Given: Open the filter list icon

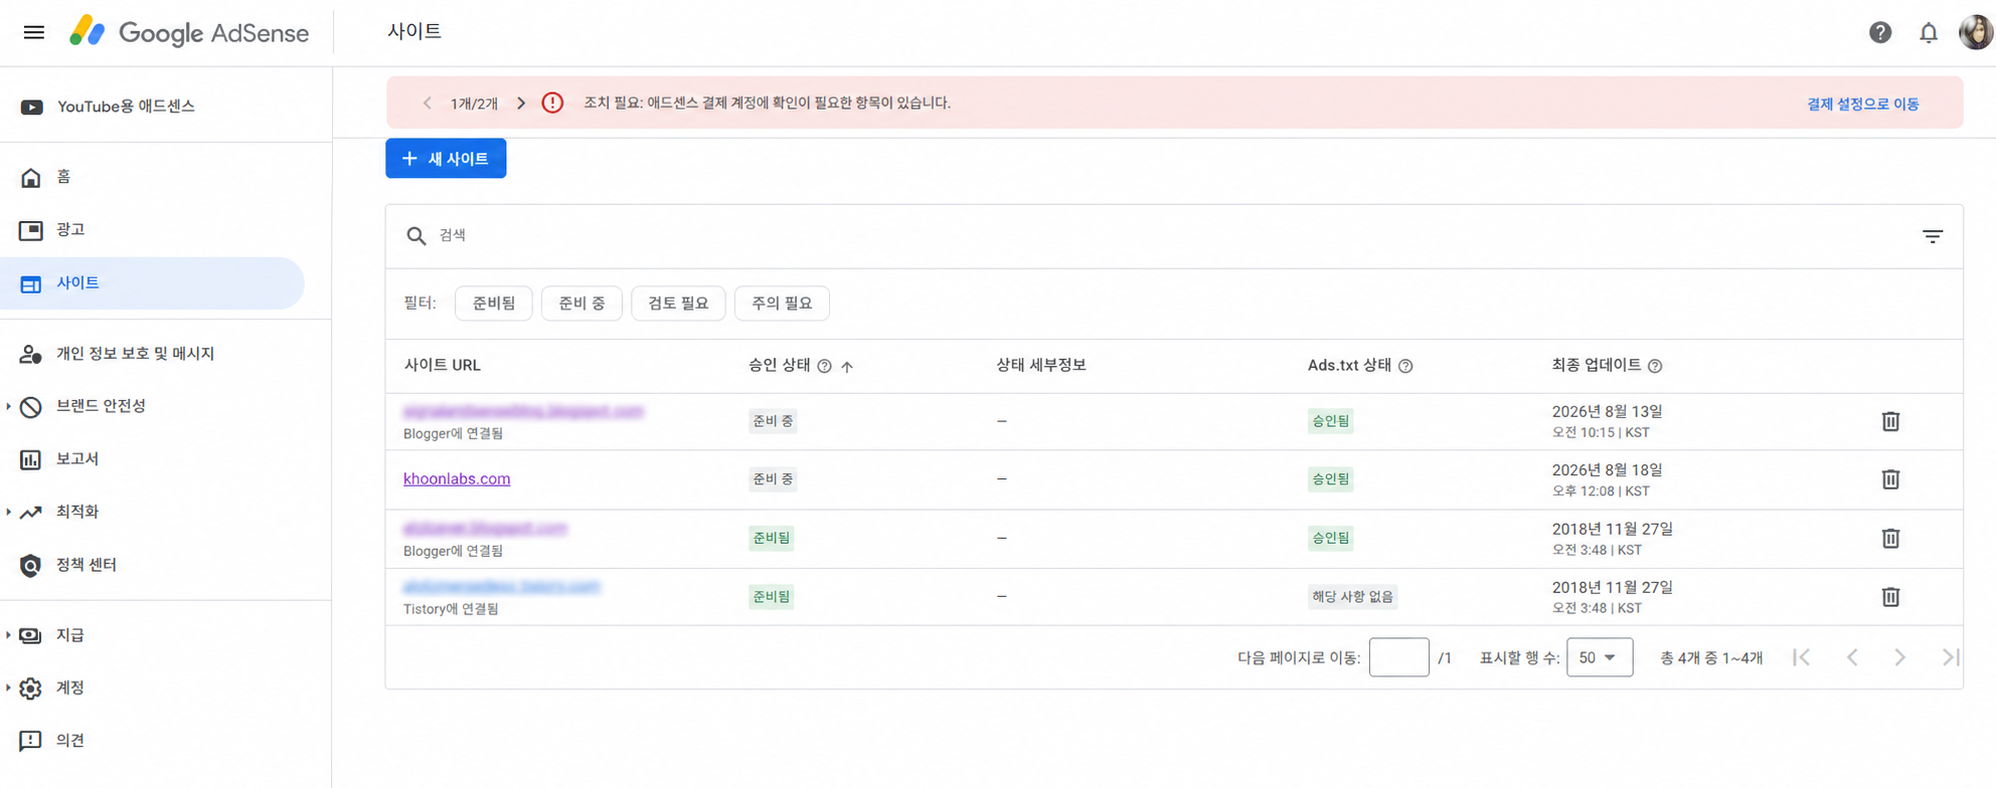Looking at the screenshot, I should pyautogui.click(x=1932, y=236).
